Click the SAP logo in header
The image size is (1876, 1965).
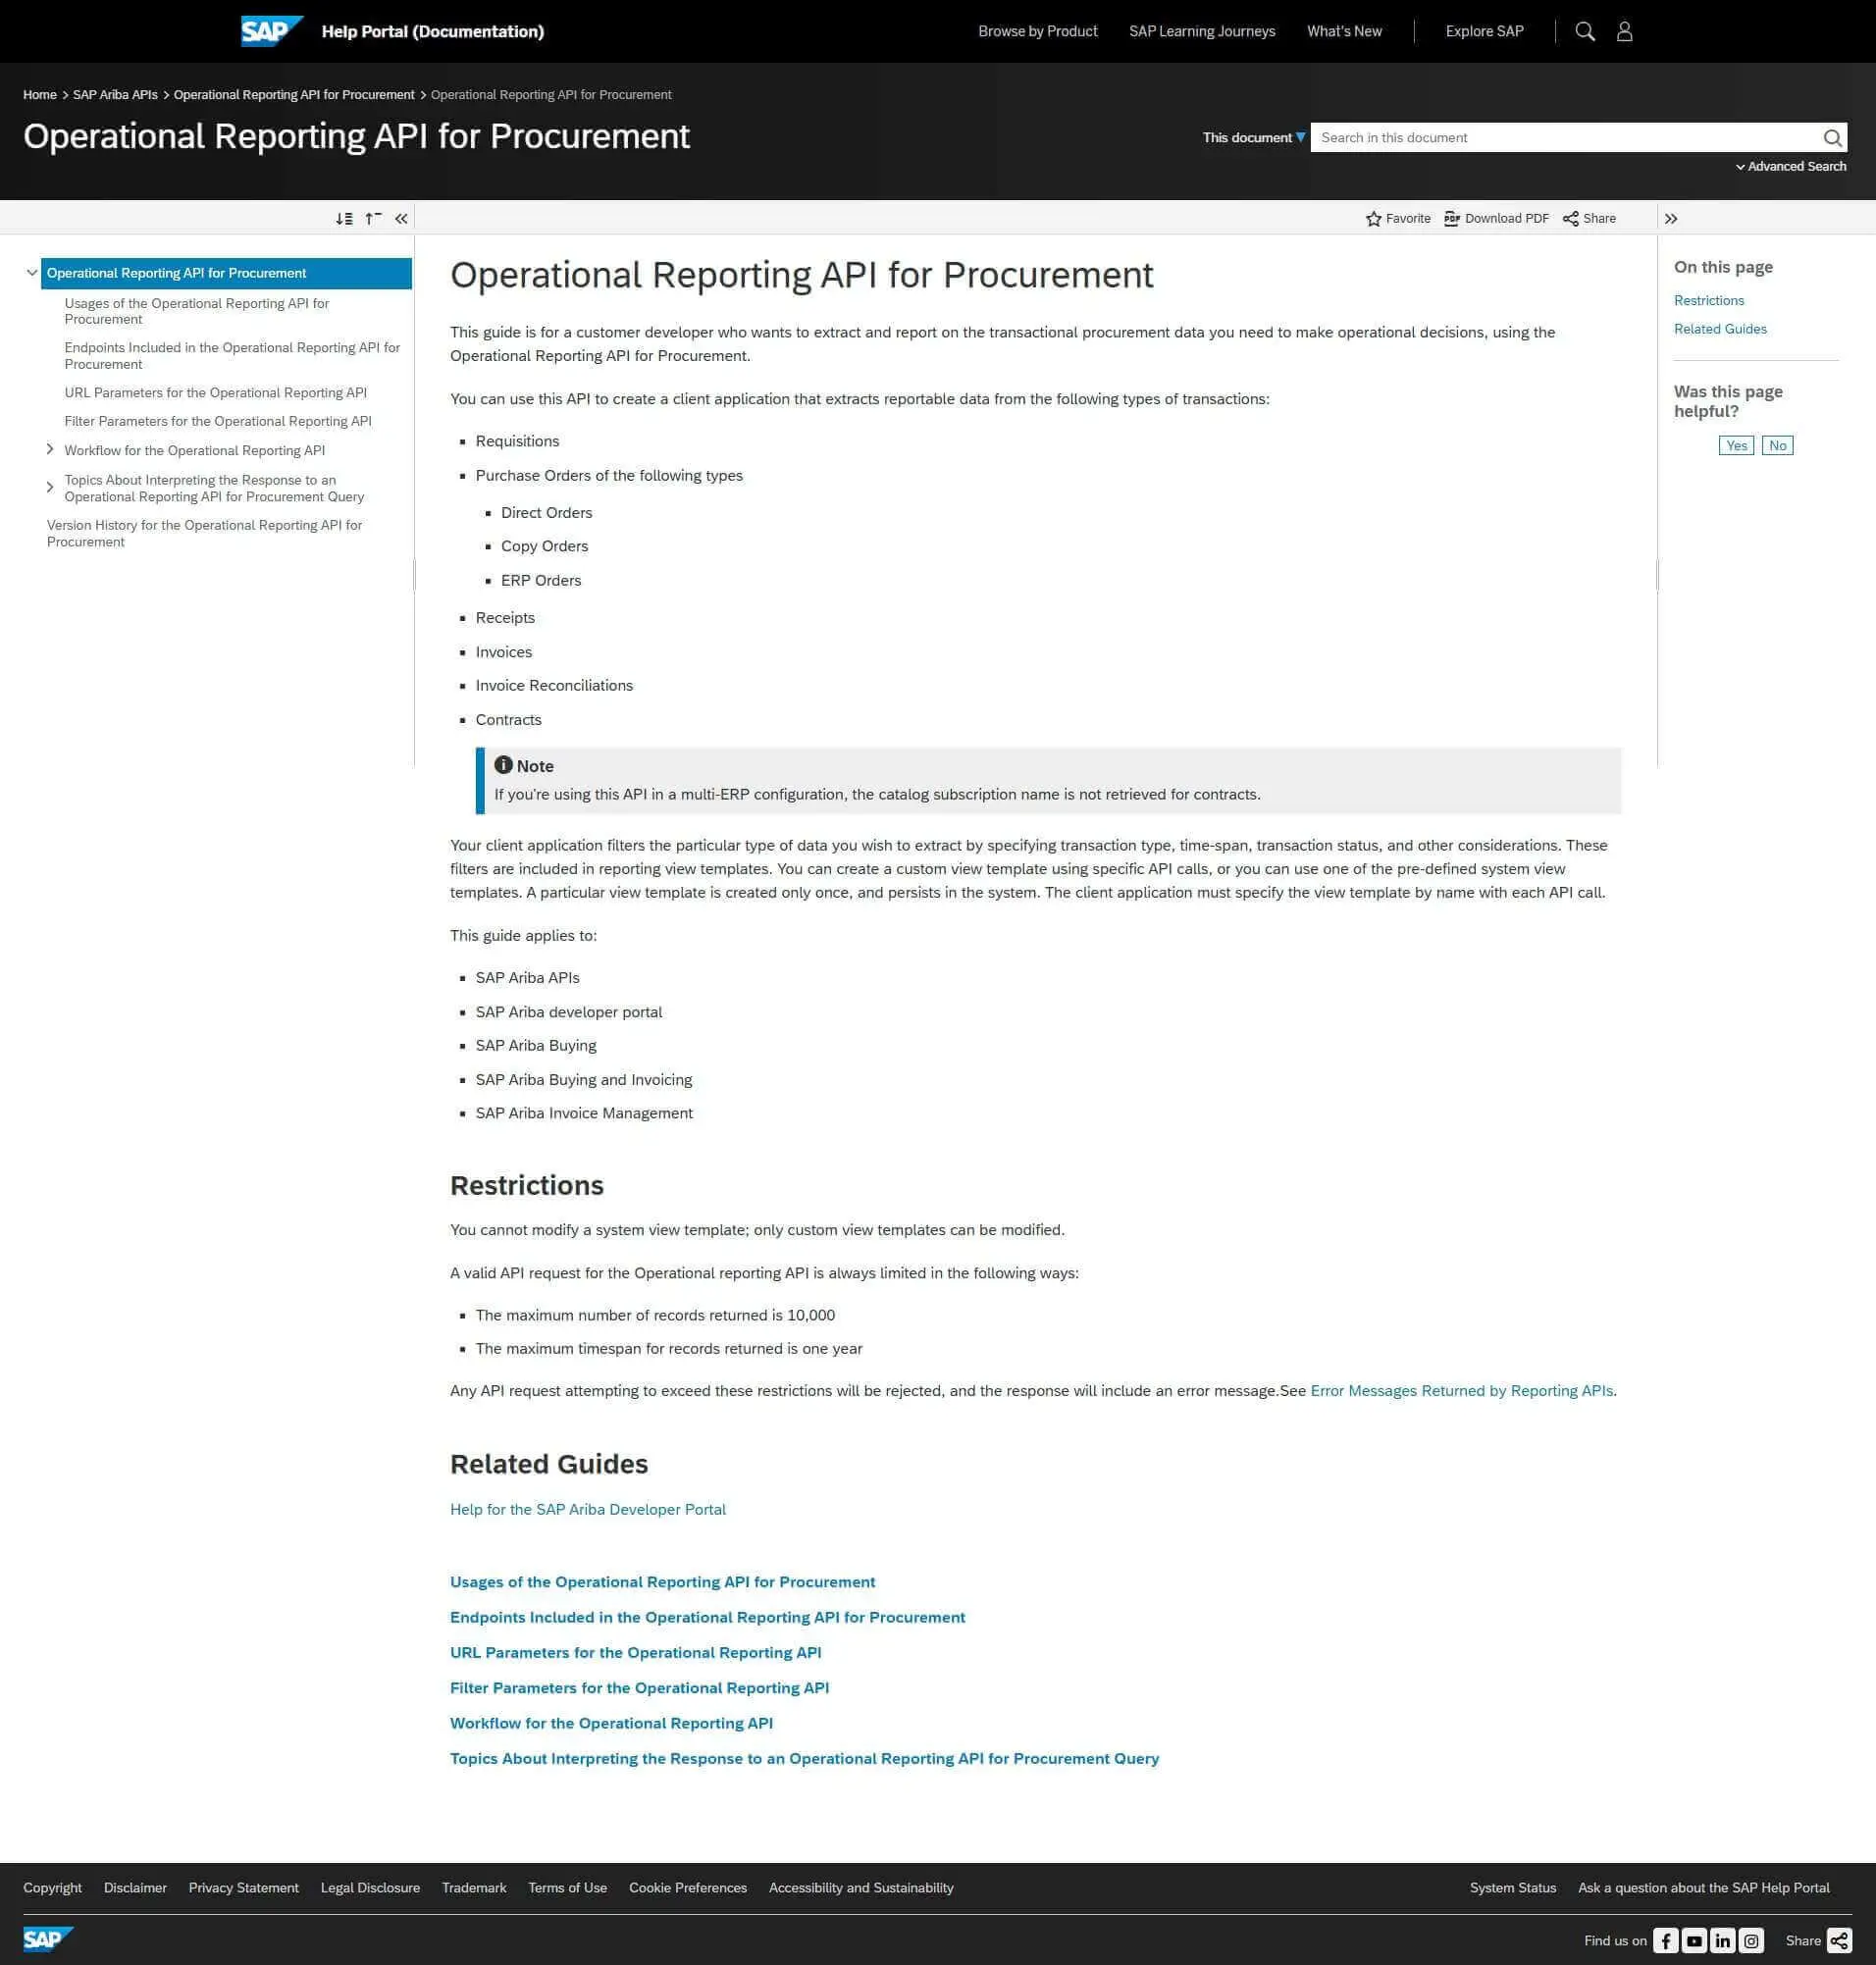click(271, 31)
